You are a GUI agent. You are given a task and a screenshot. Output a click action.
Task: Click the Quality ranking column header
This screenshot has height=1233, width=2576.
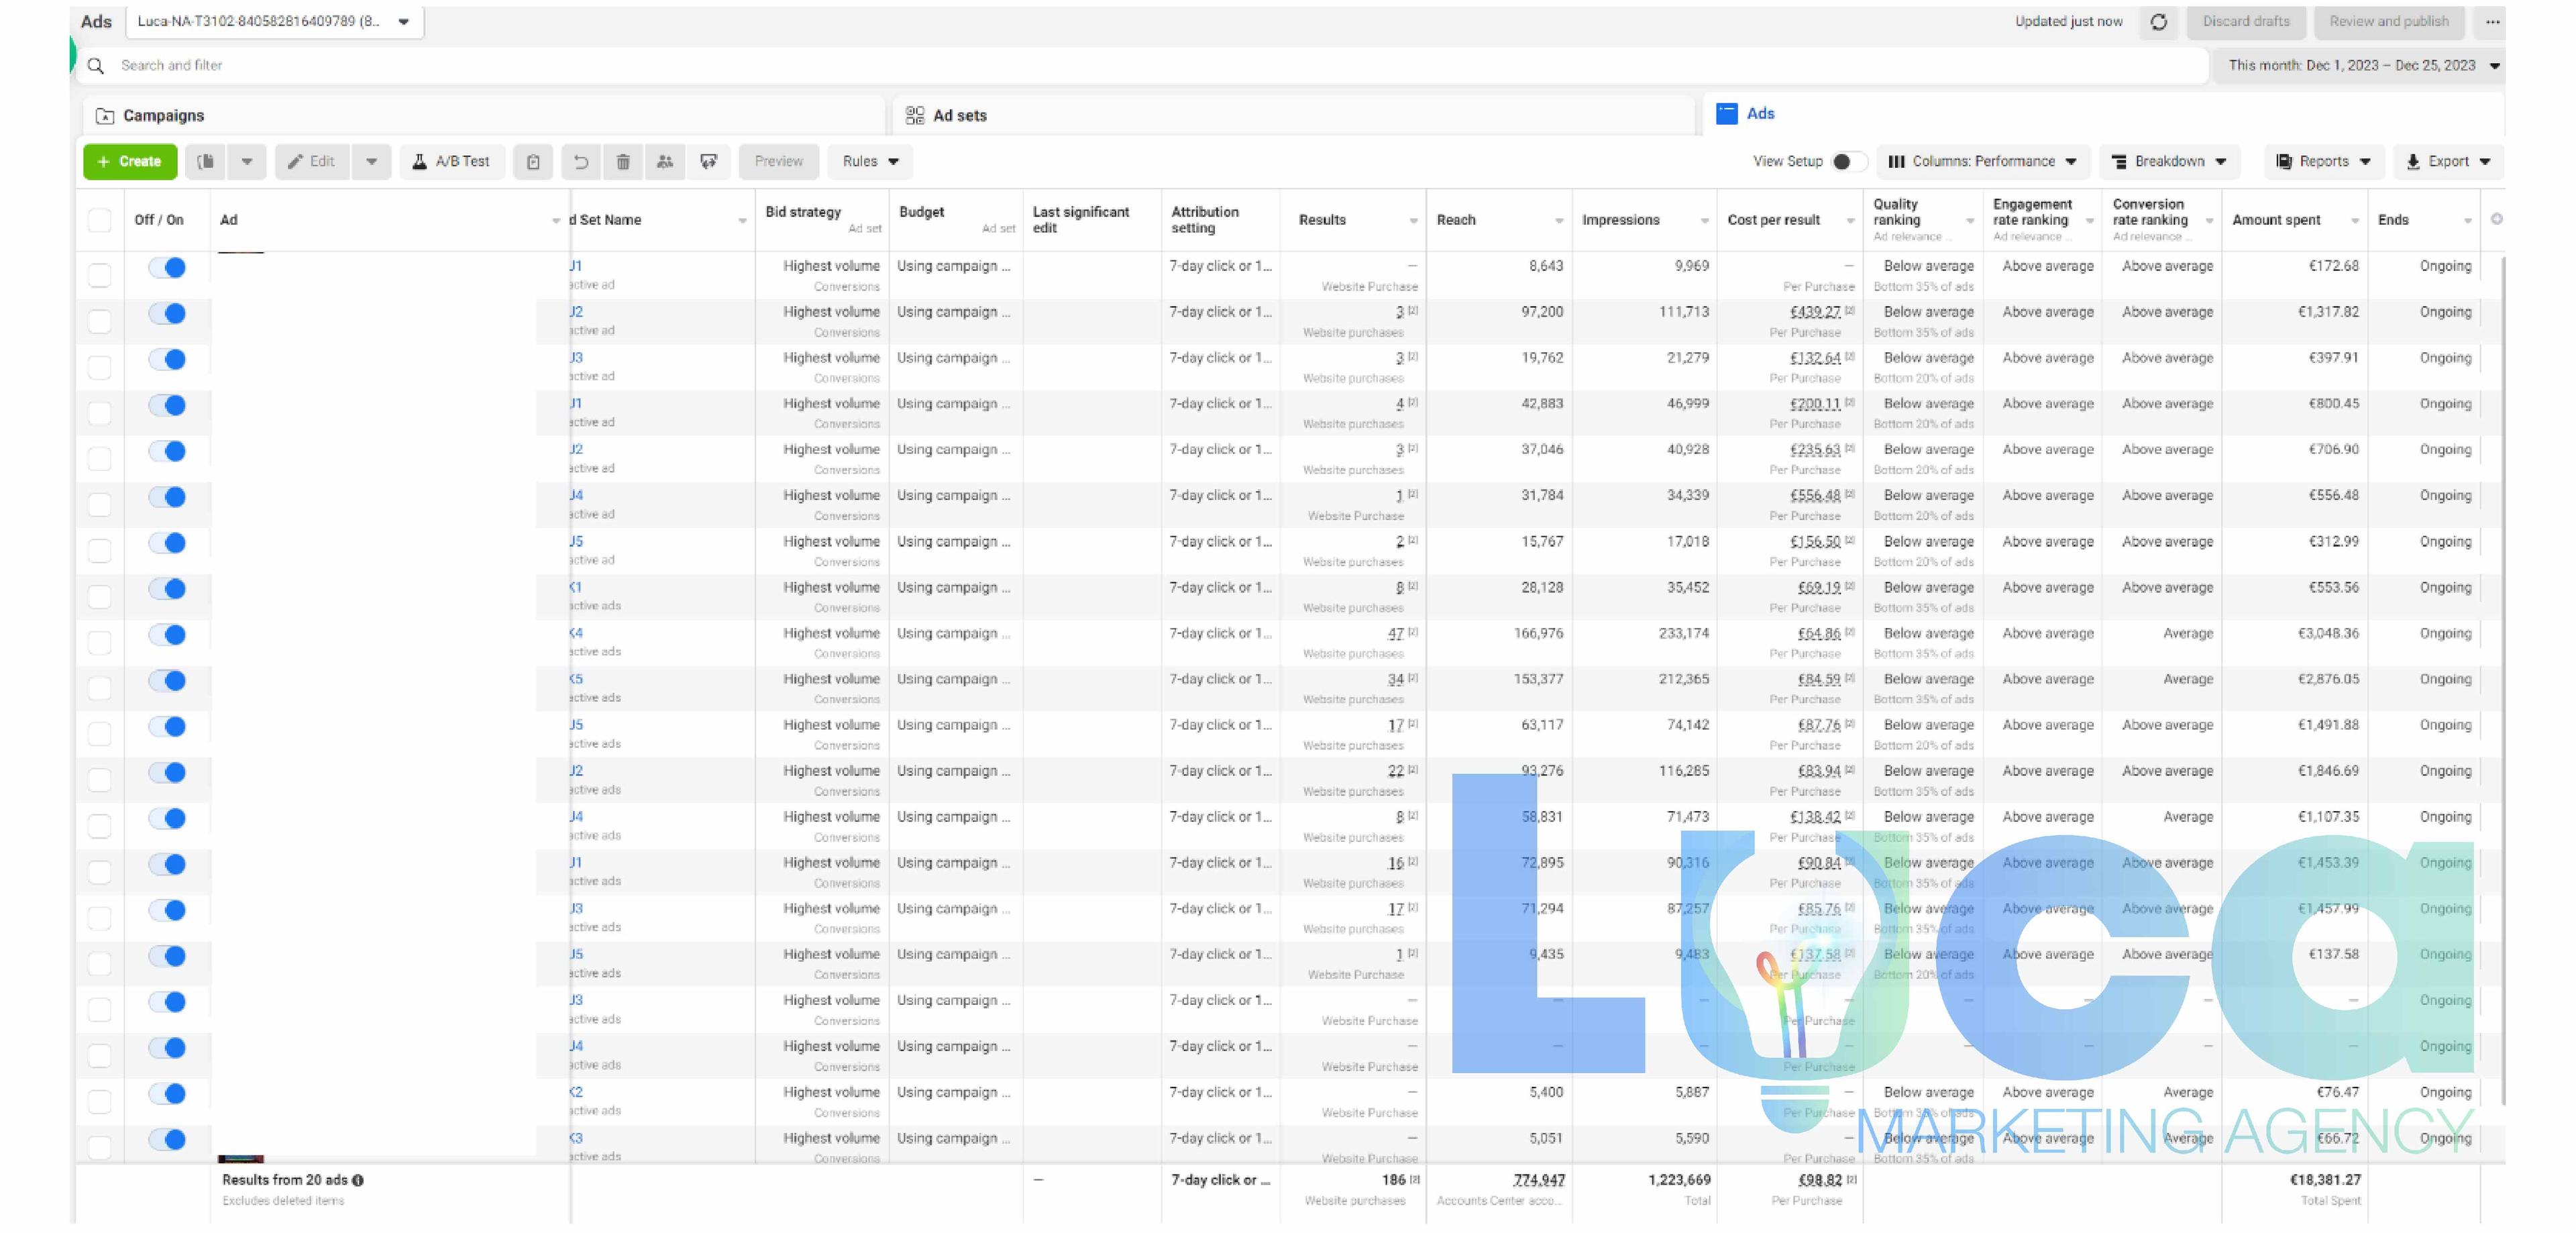(x=1923, y=220)
